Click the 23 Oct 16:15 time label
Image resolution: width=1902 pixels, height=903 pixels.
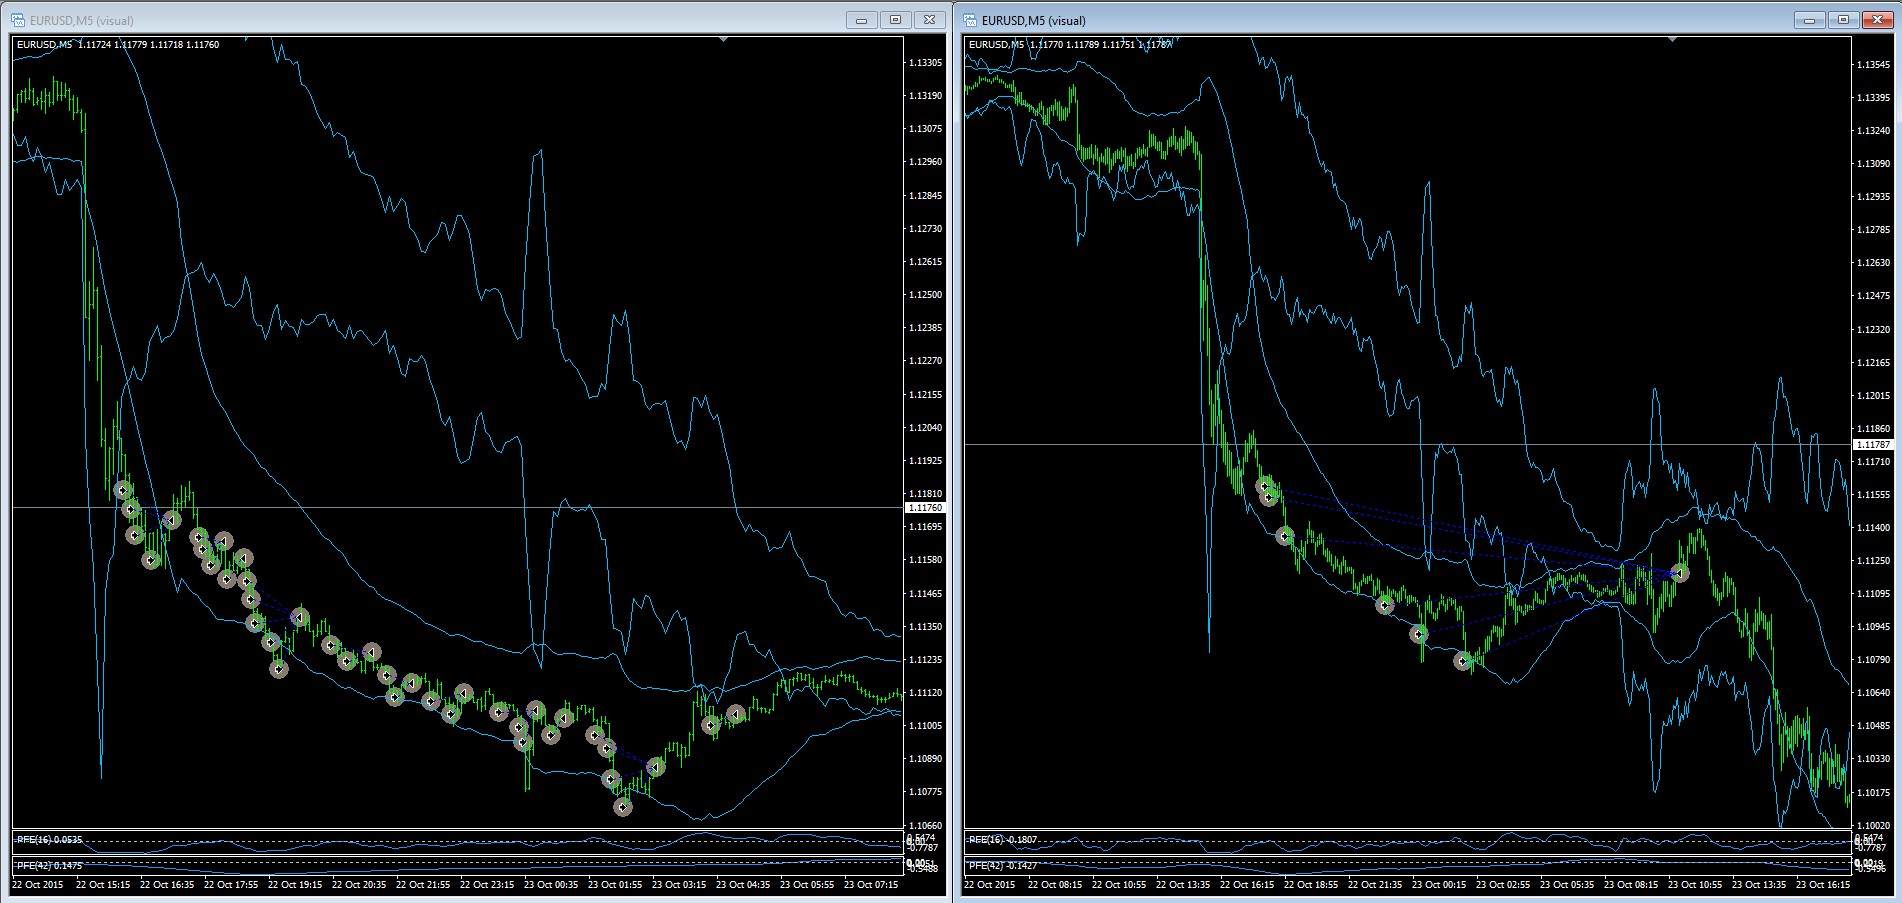click(1823, 885)
